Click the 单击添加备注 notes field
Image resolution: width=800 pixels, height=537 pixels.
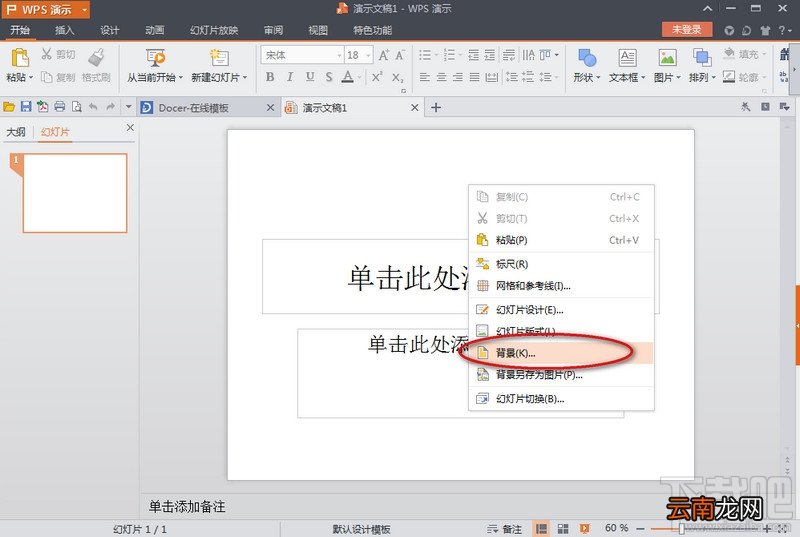[187, 506]
